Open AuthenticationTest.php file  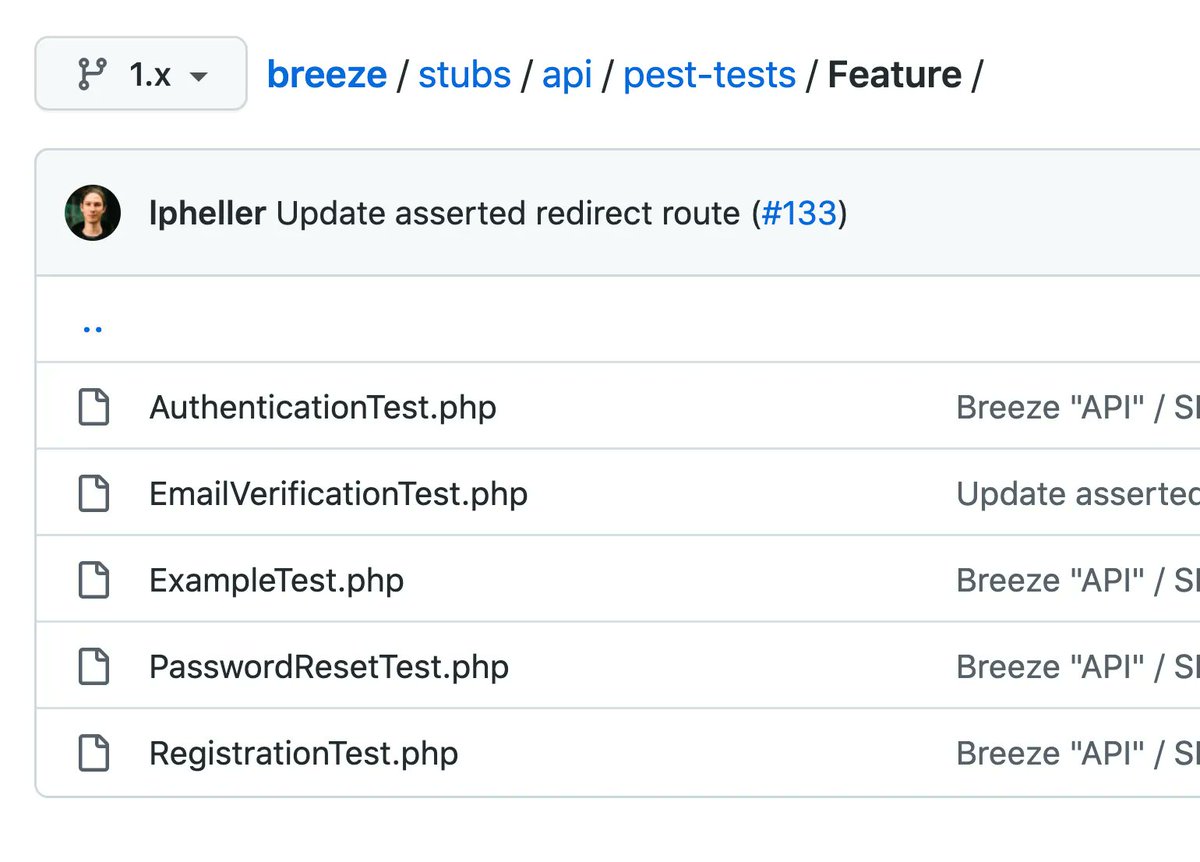click(322, 407)
